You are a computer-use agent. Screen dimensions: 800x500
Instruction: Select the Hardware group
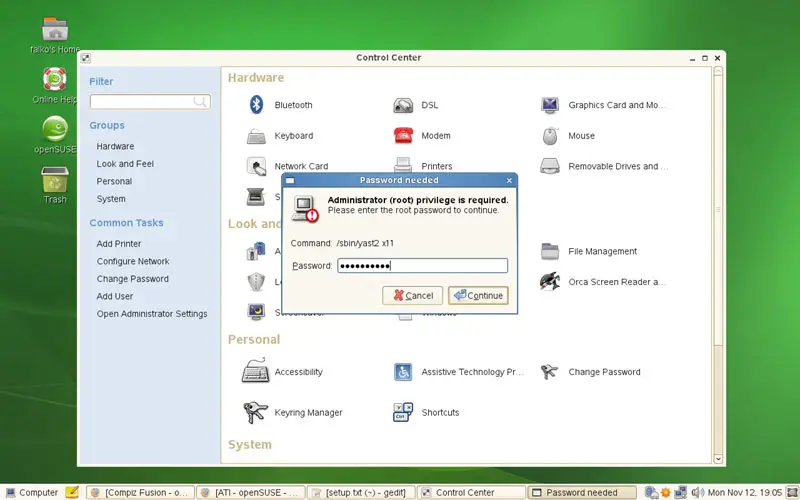tap(115, 146)
